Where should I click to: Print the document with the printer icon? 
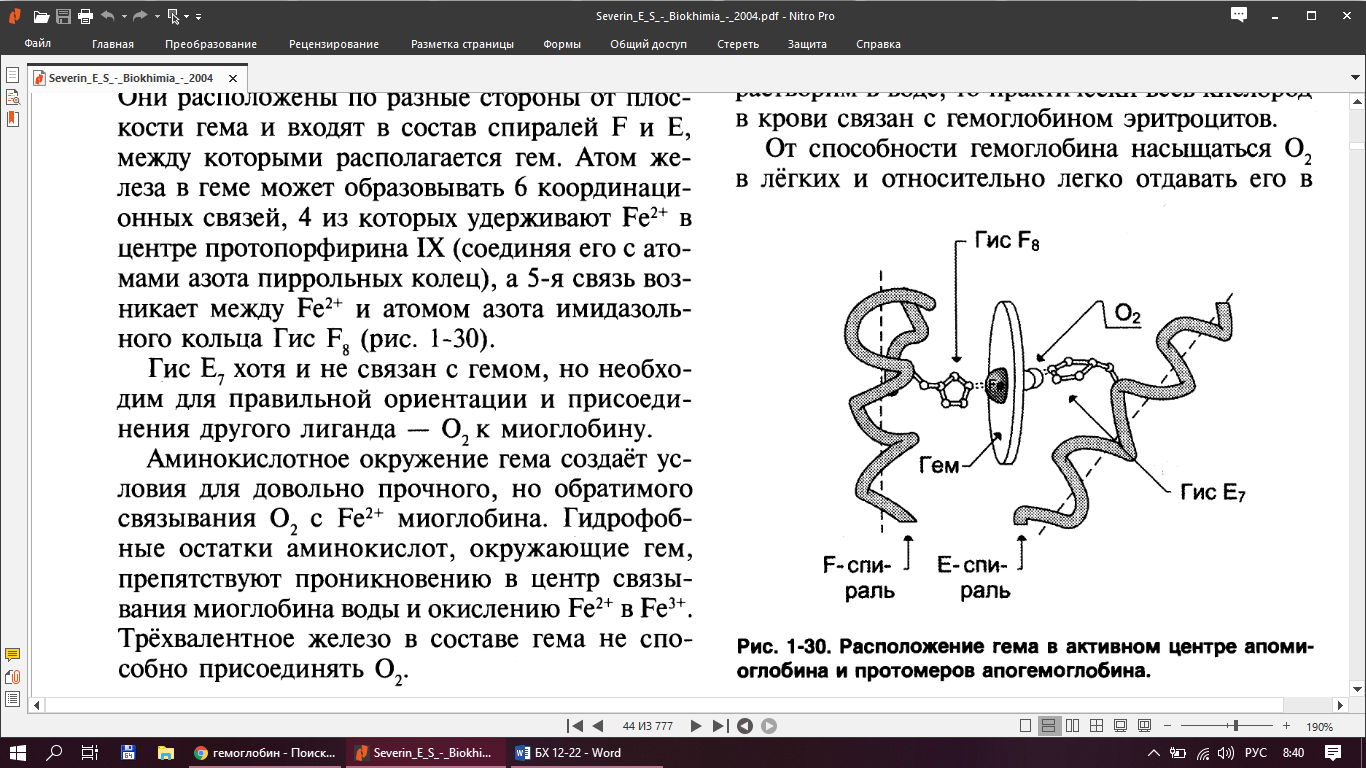pos(85,16)
